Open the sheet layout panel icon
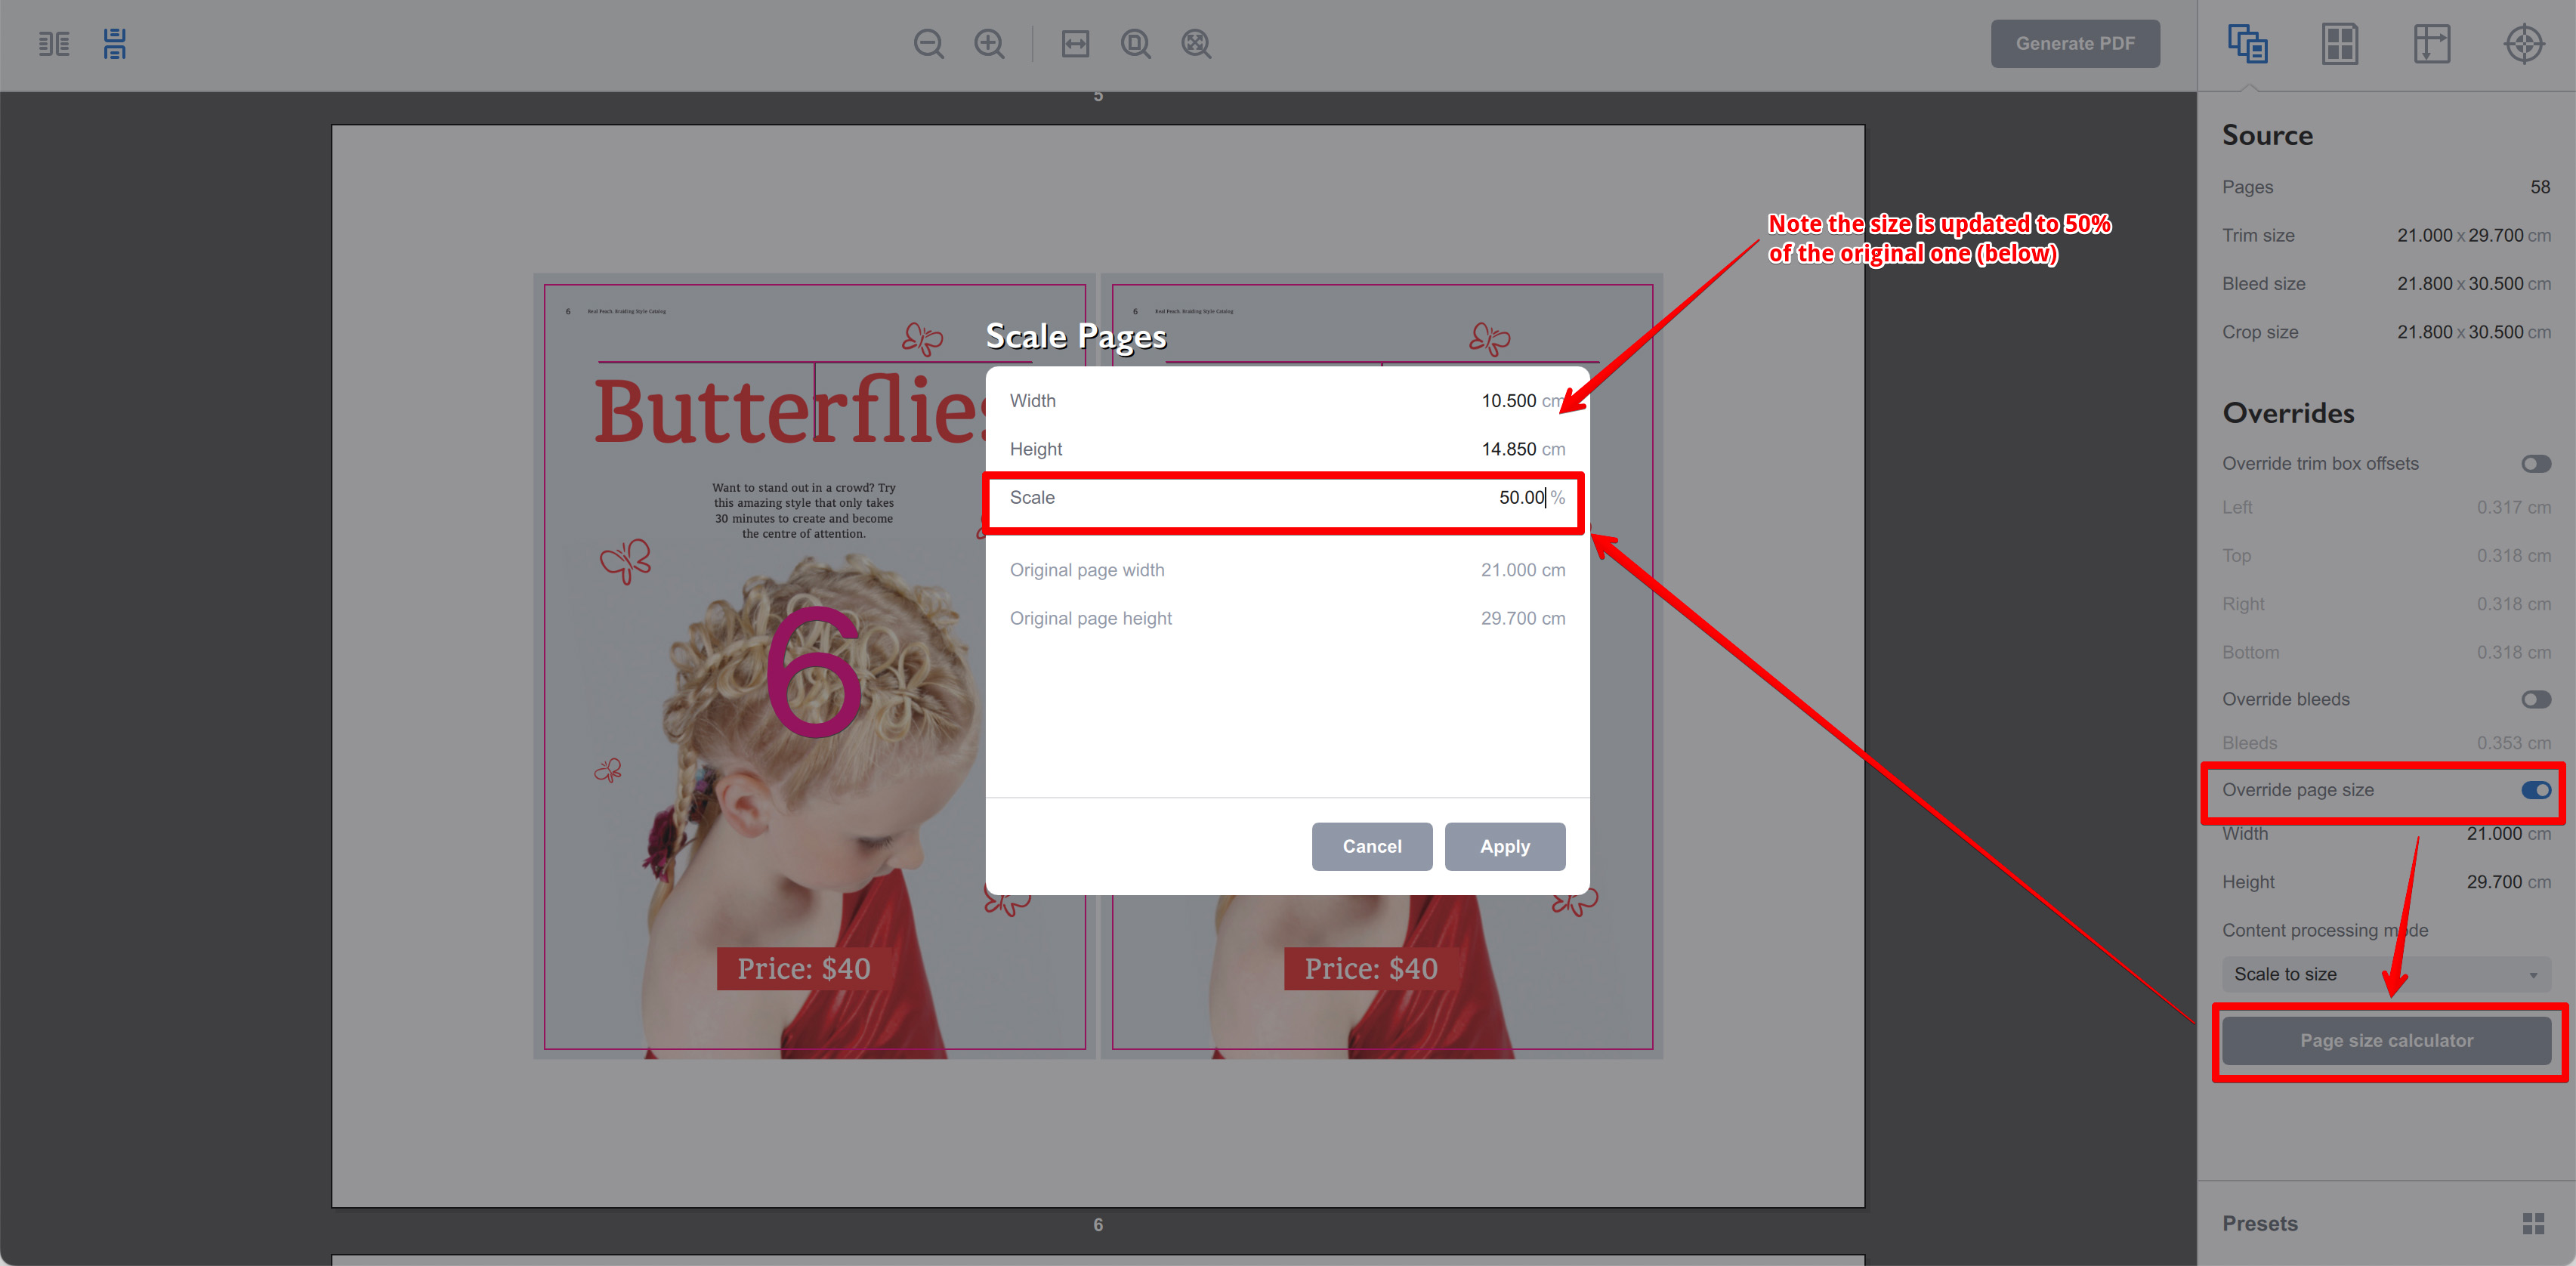 [2340, 44]
